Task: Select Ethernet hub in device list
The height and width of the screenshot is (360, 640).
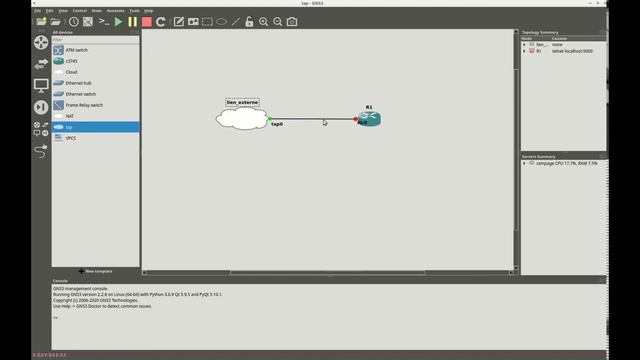Action: (x=96, y=83)
